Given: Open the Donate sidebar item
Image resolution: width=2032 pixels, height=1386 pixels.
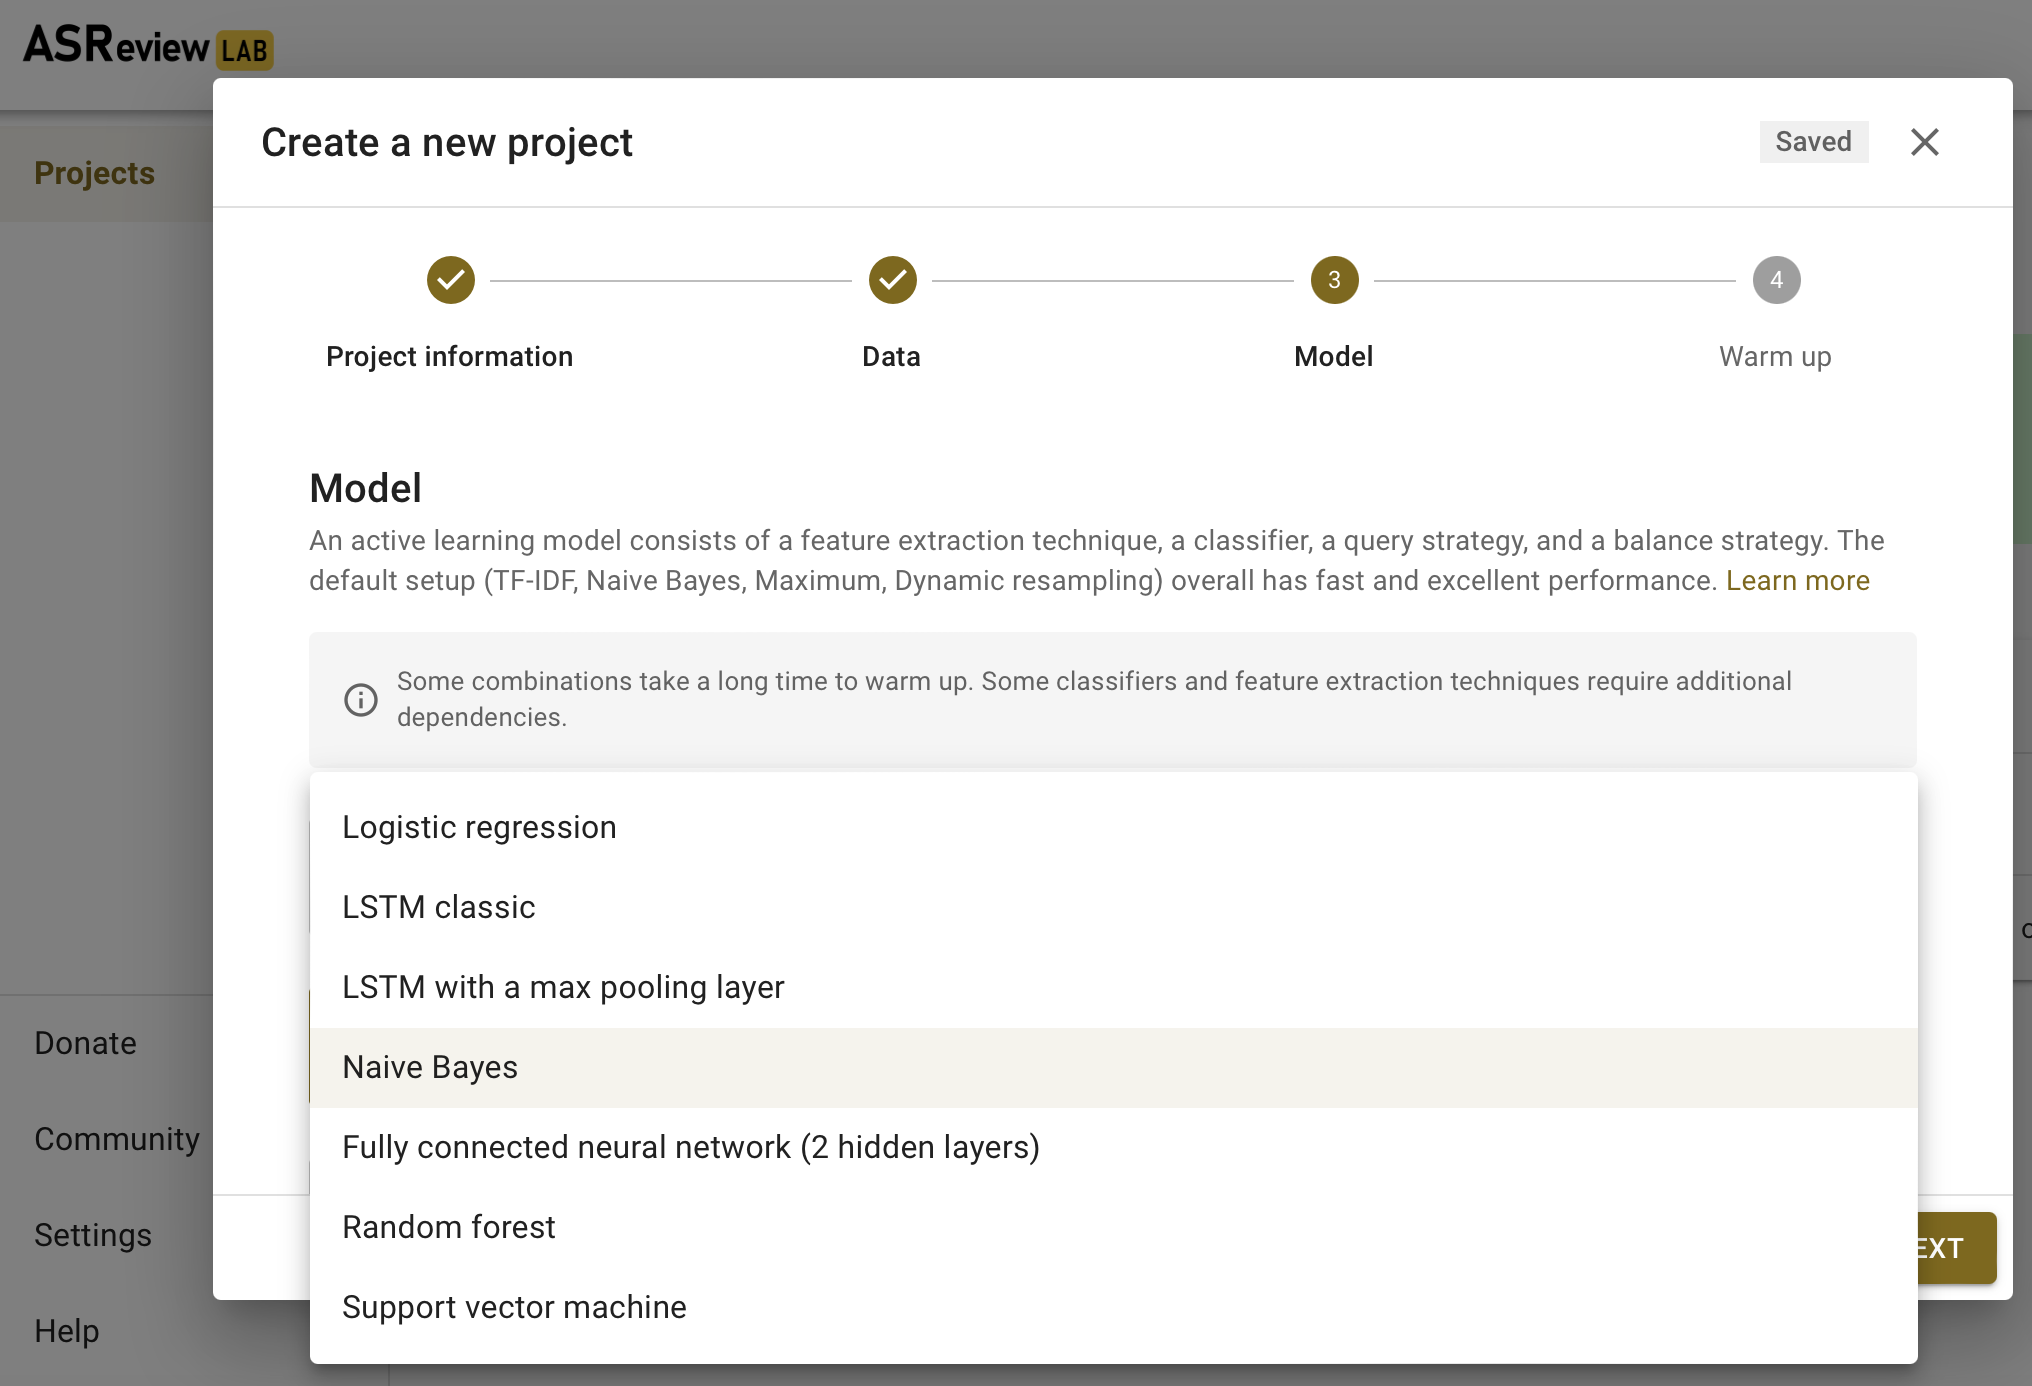Looking at the screenshot, I should coord(86,1043).
